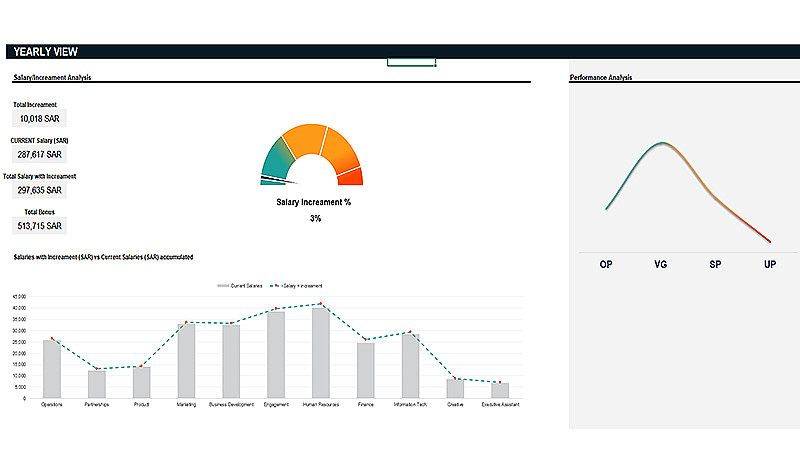Click the OP performance category label

[x=606, y=264]
